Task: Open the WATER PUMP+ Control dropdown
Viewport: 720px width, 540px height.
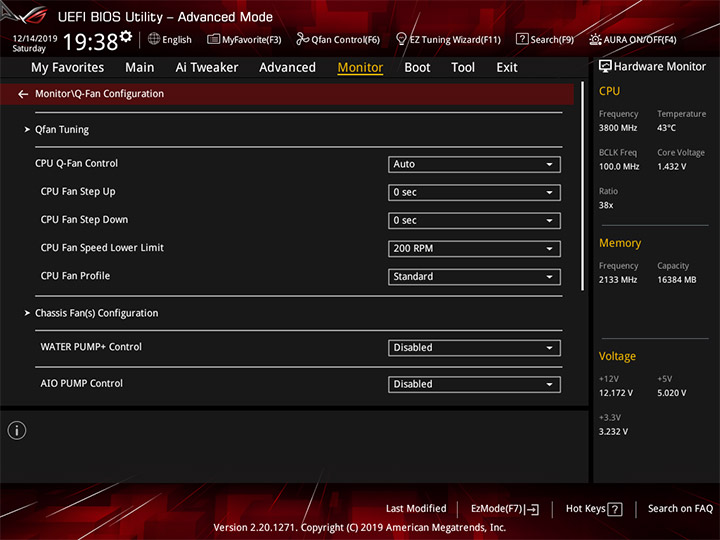Action: tap(474, 348)
